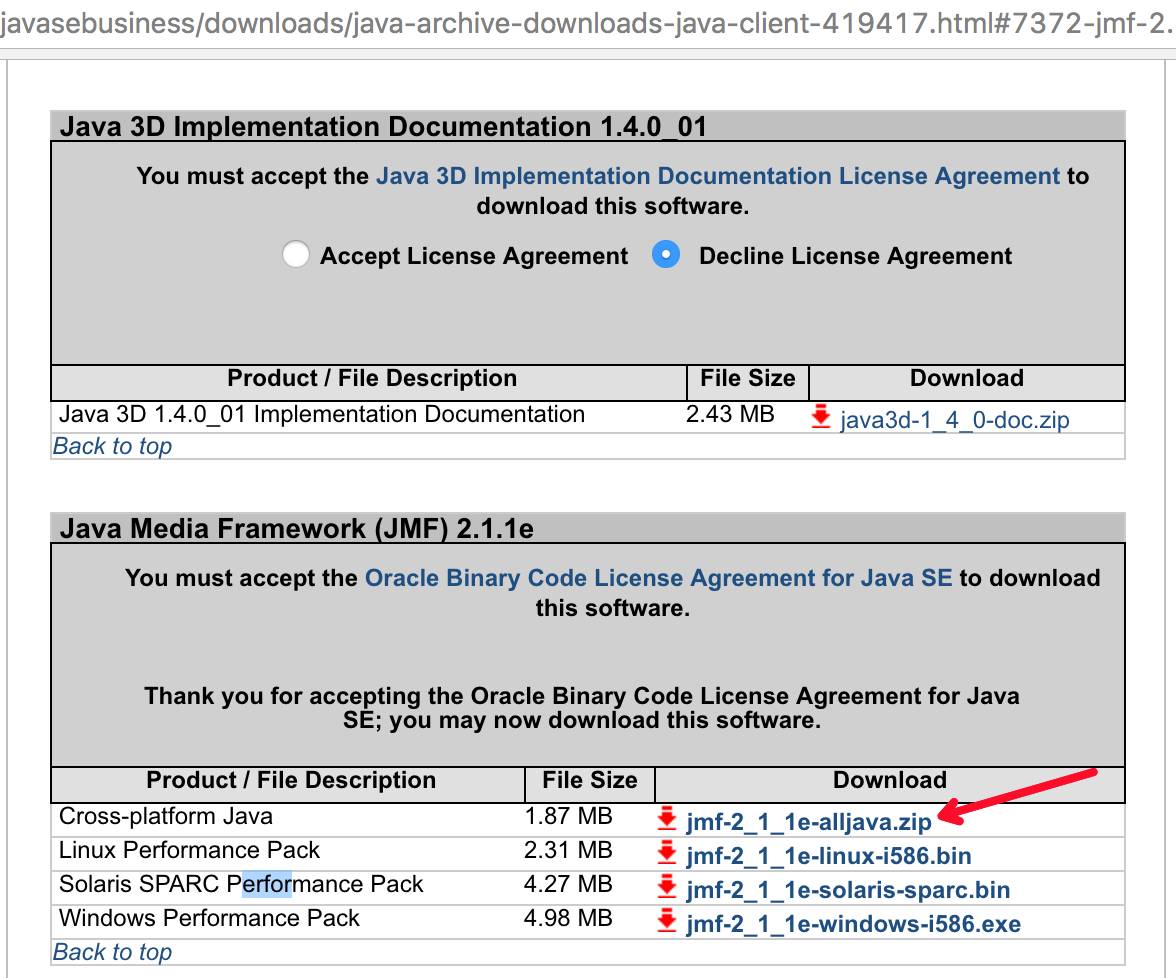Click the '4.27 MB' file size cell

tap(568, 884)
